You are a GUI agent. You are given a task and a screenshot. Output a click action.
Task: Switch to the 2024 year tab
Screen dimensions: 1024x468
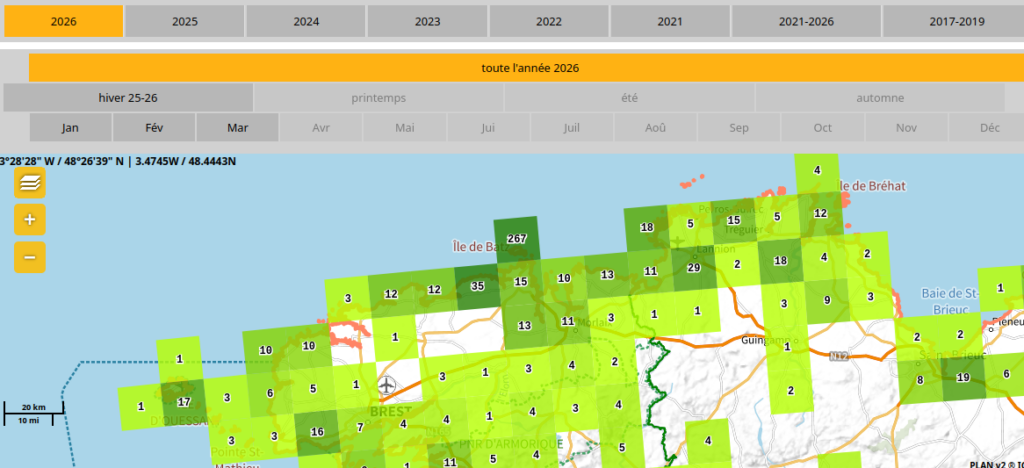point(306,21)
